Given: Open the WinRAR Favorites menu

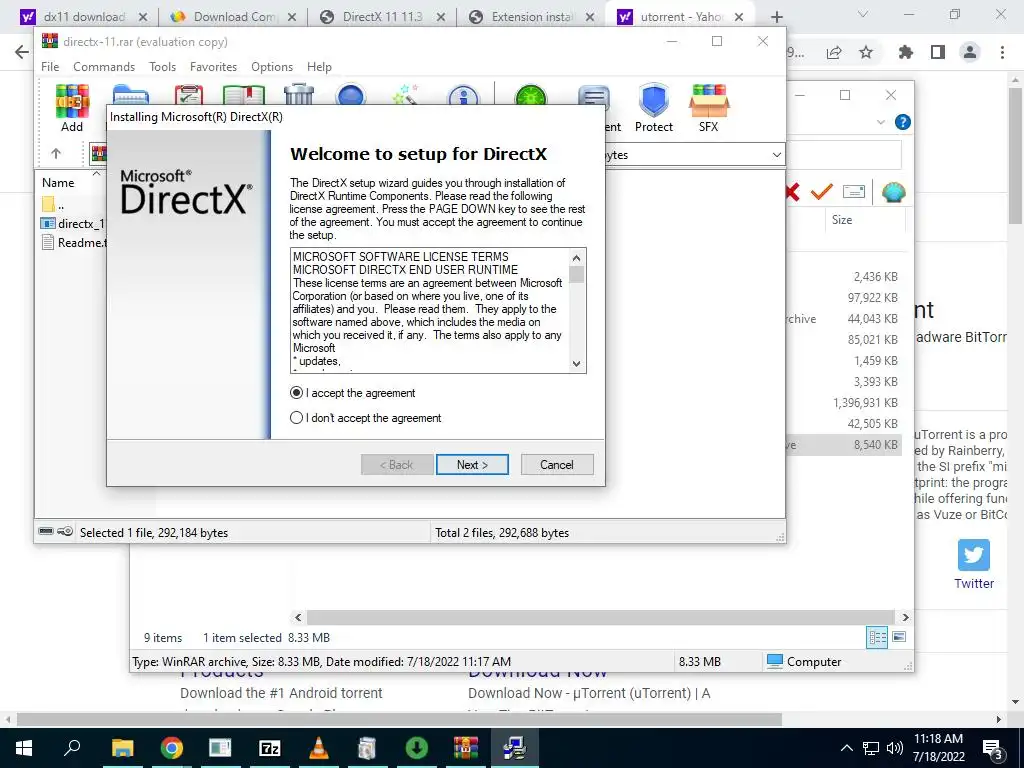Looking at the screenshot, I should (213, 67).
